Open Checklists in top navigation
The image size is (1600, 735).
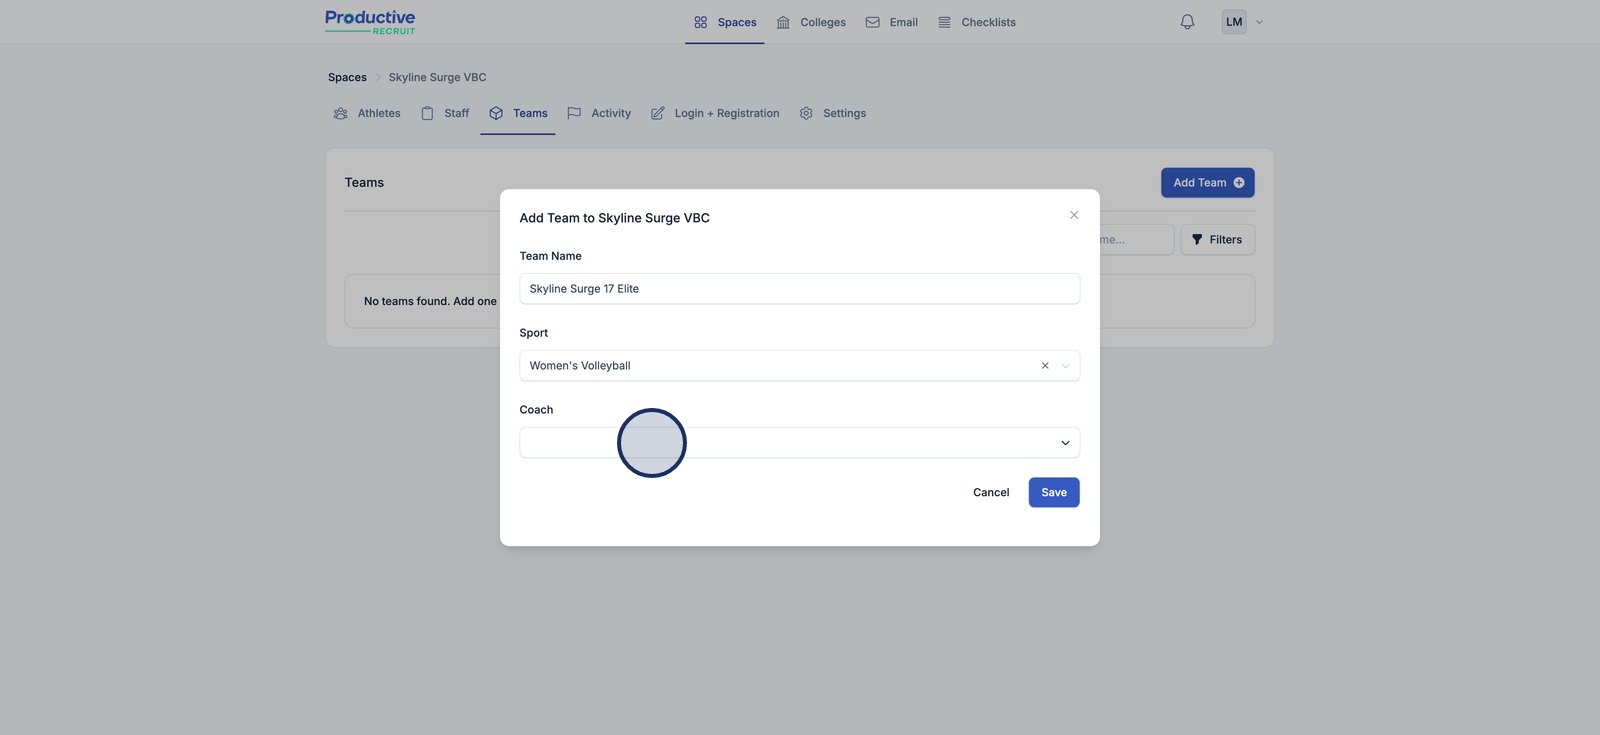tap(977, 22)
